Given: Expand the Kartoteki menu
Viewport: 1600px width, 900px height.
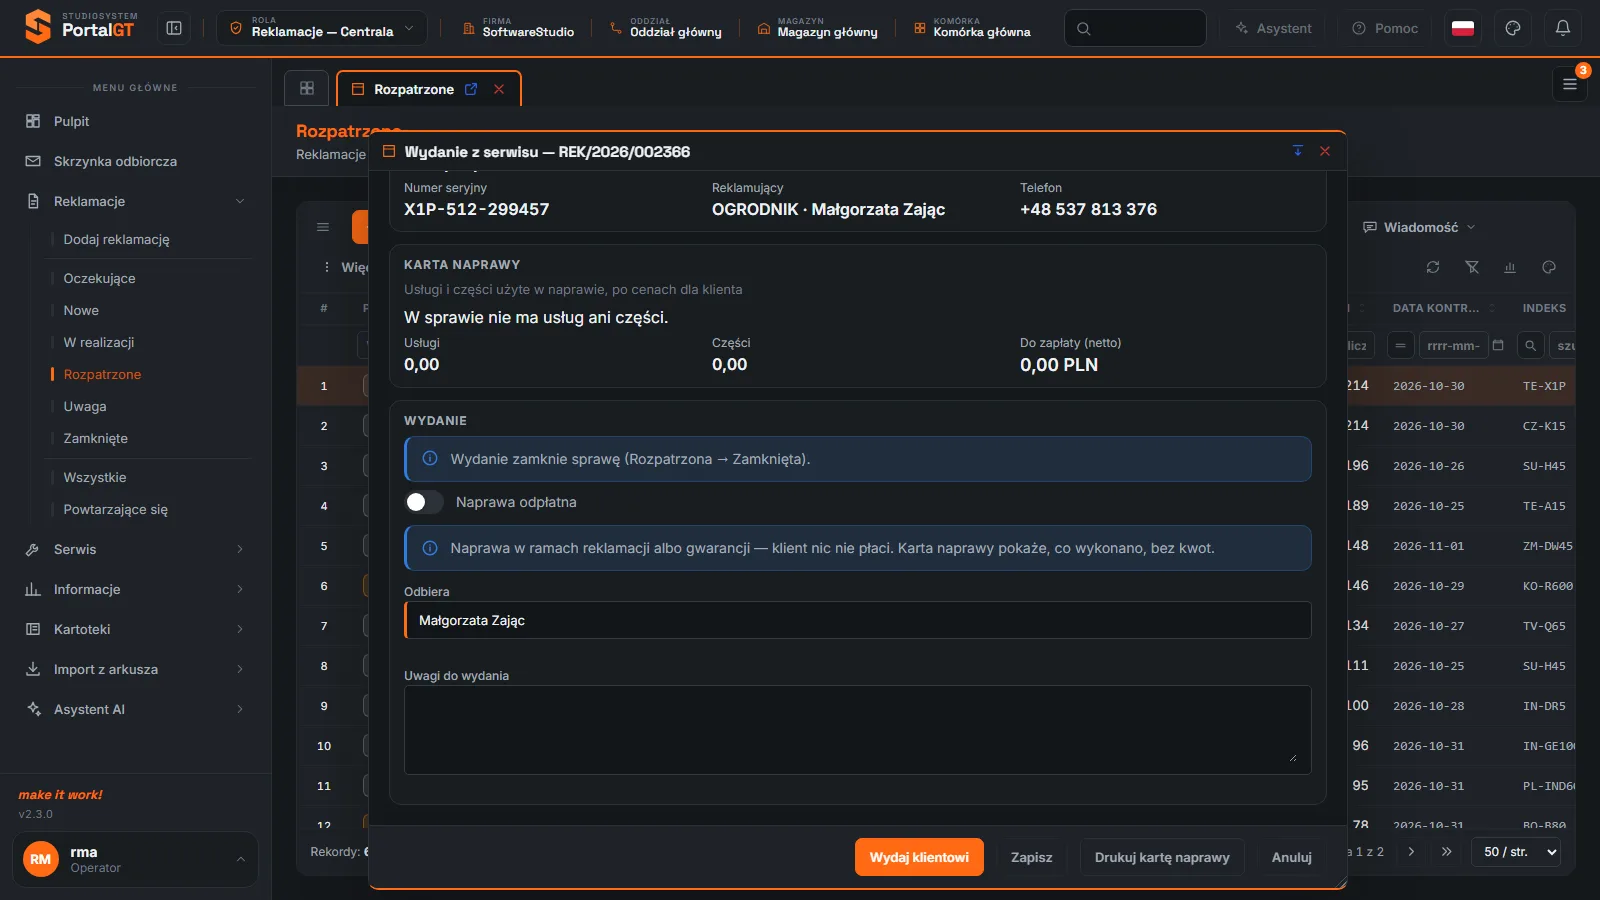Looking at the screenshot, I should 135,629.
